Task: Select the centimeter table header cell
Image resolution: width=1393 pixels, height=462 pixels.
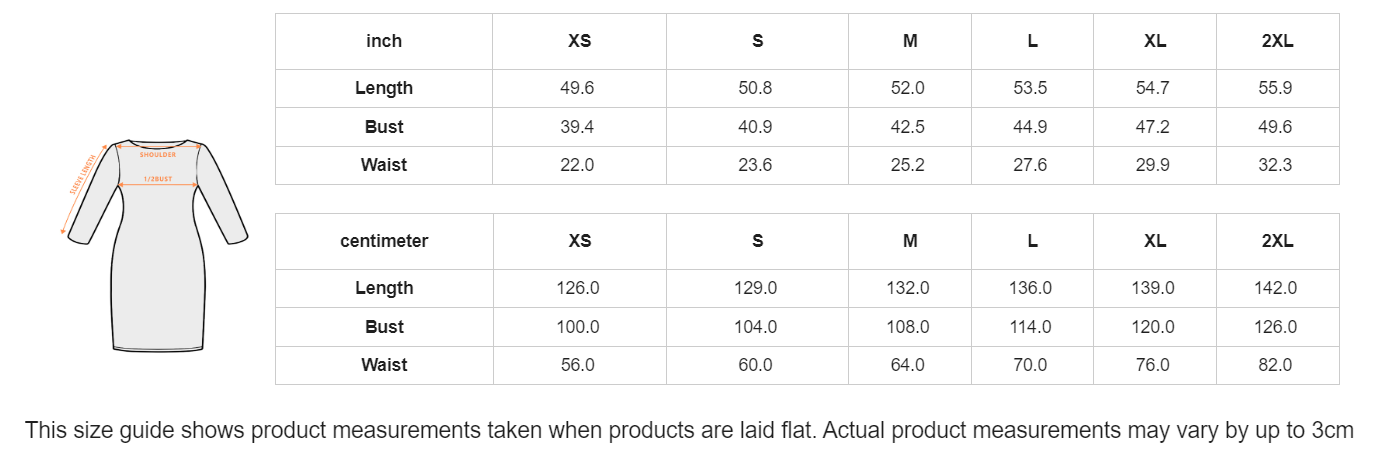Action: point(384,241)
